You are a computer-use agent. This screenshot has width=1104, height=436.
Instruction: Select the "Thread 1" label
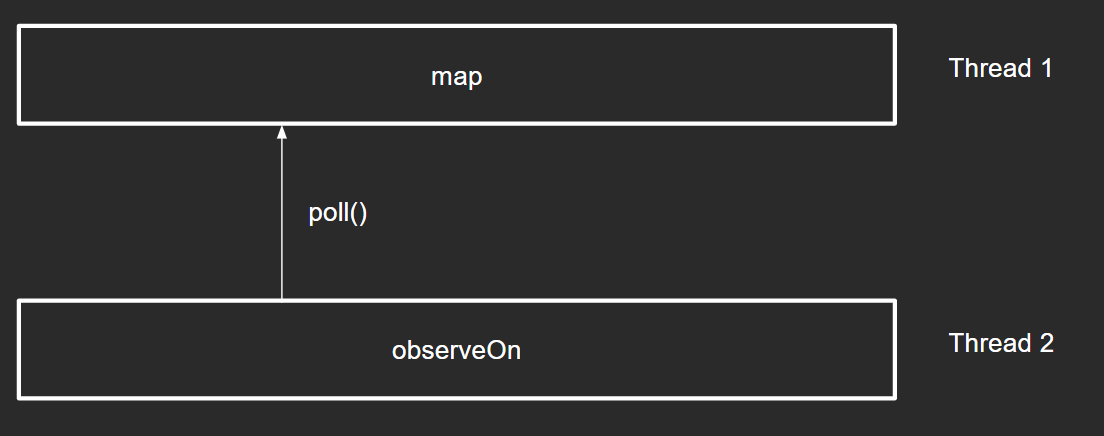tap(1000, 68)
